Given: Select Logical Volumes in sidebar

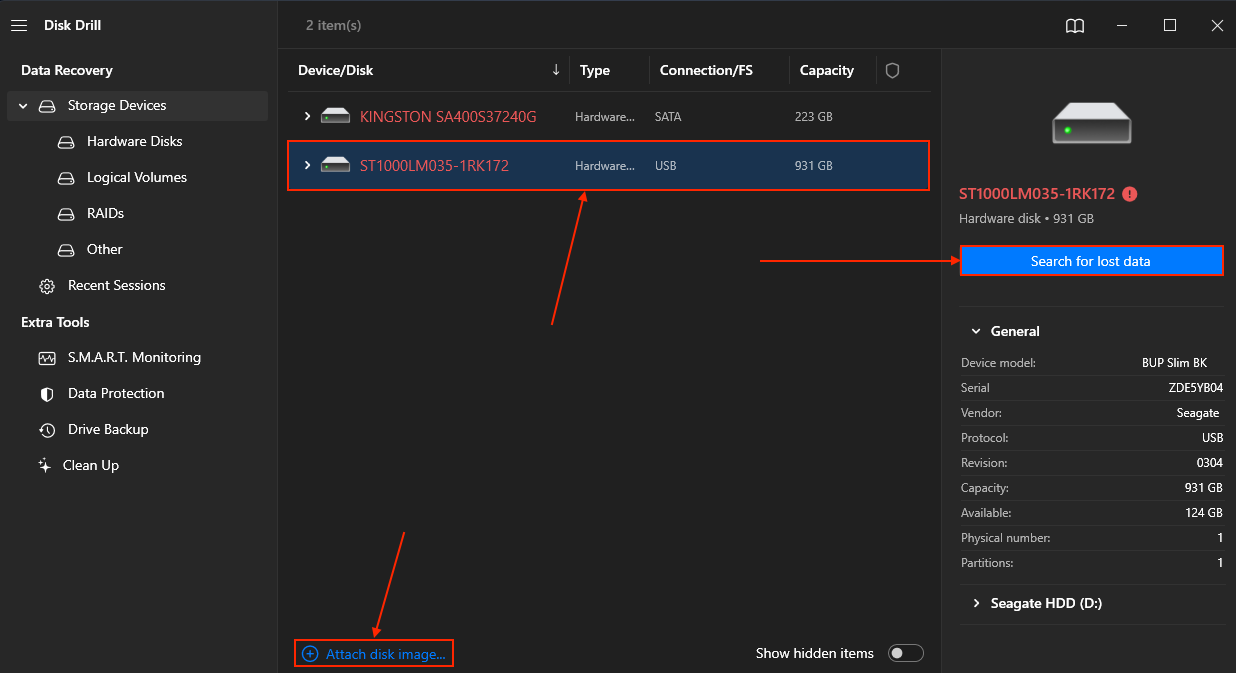Looking at the screenshot, I should (136, 178).
